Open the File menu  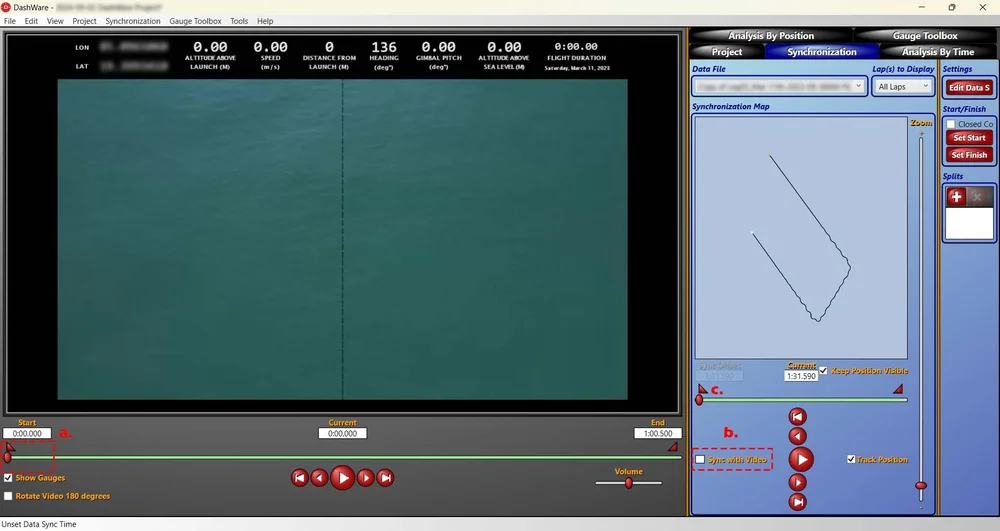tap(10, 21)
